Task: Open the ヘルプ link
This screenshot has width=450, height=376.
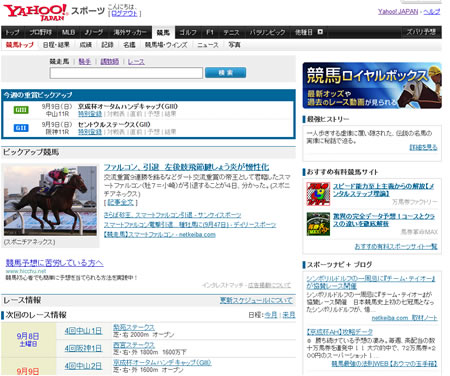Action: (x=432, y=12)
